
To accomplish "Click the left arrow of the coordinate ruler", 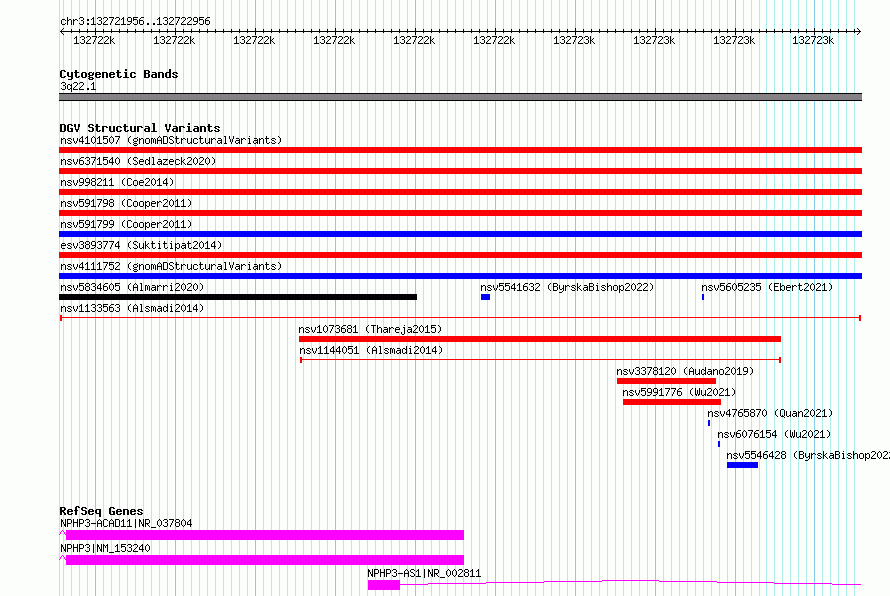I will pos(62,32).
